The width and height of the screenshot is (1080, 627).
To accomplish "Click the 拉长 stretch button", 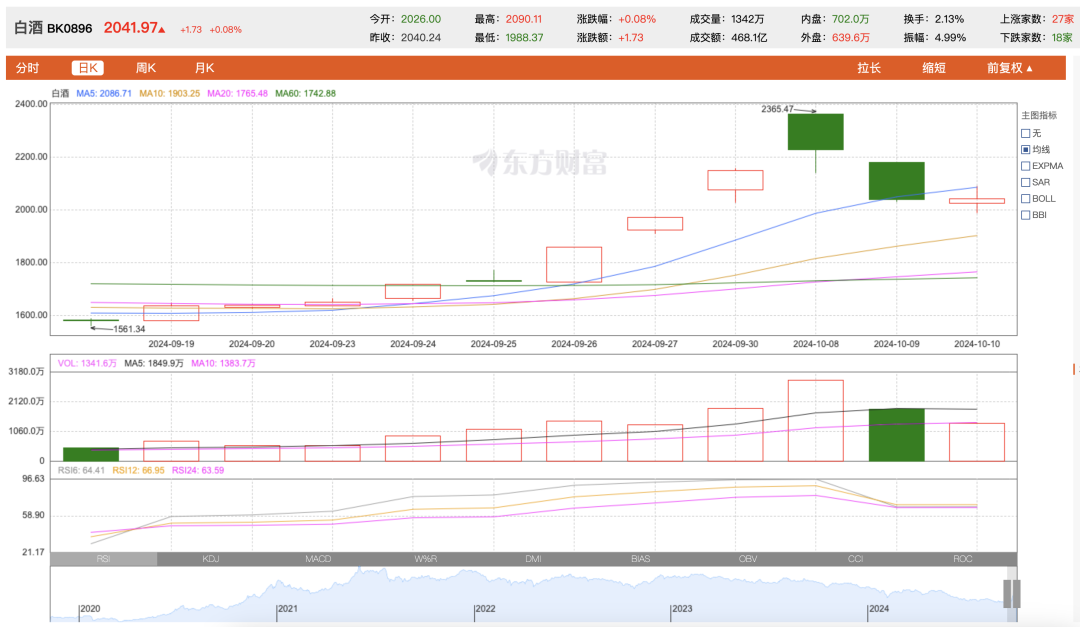I will (x=869, y=68).
